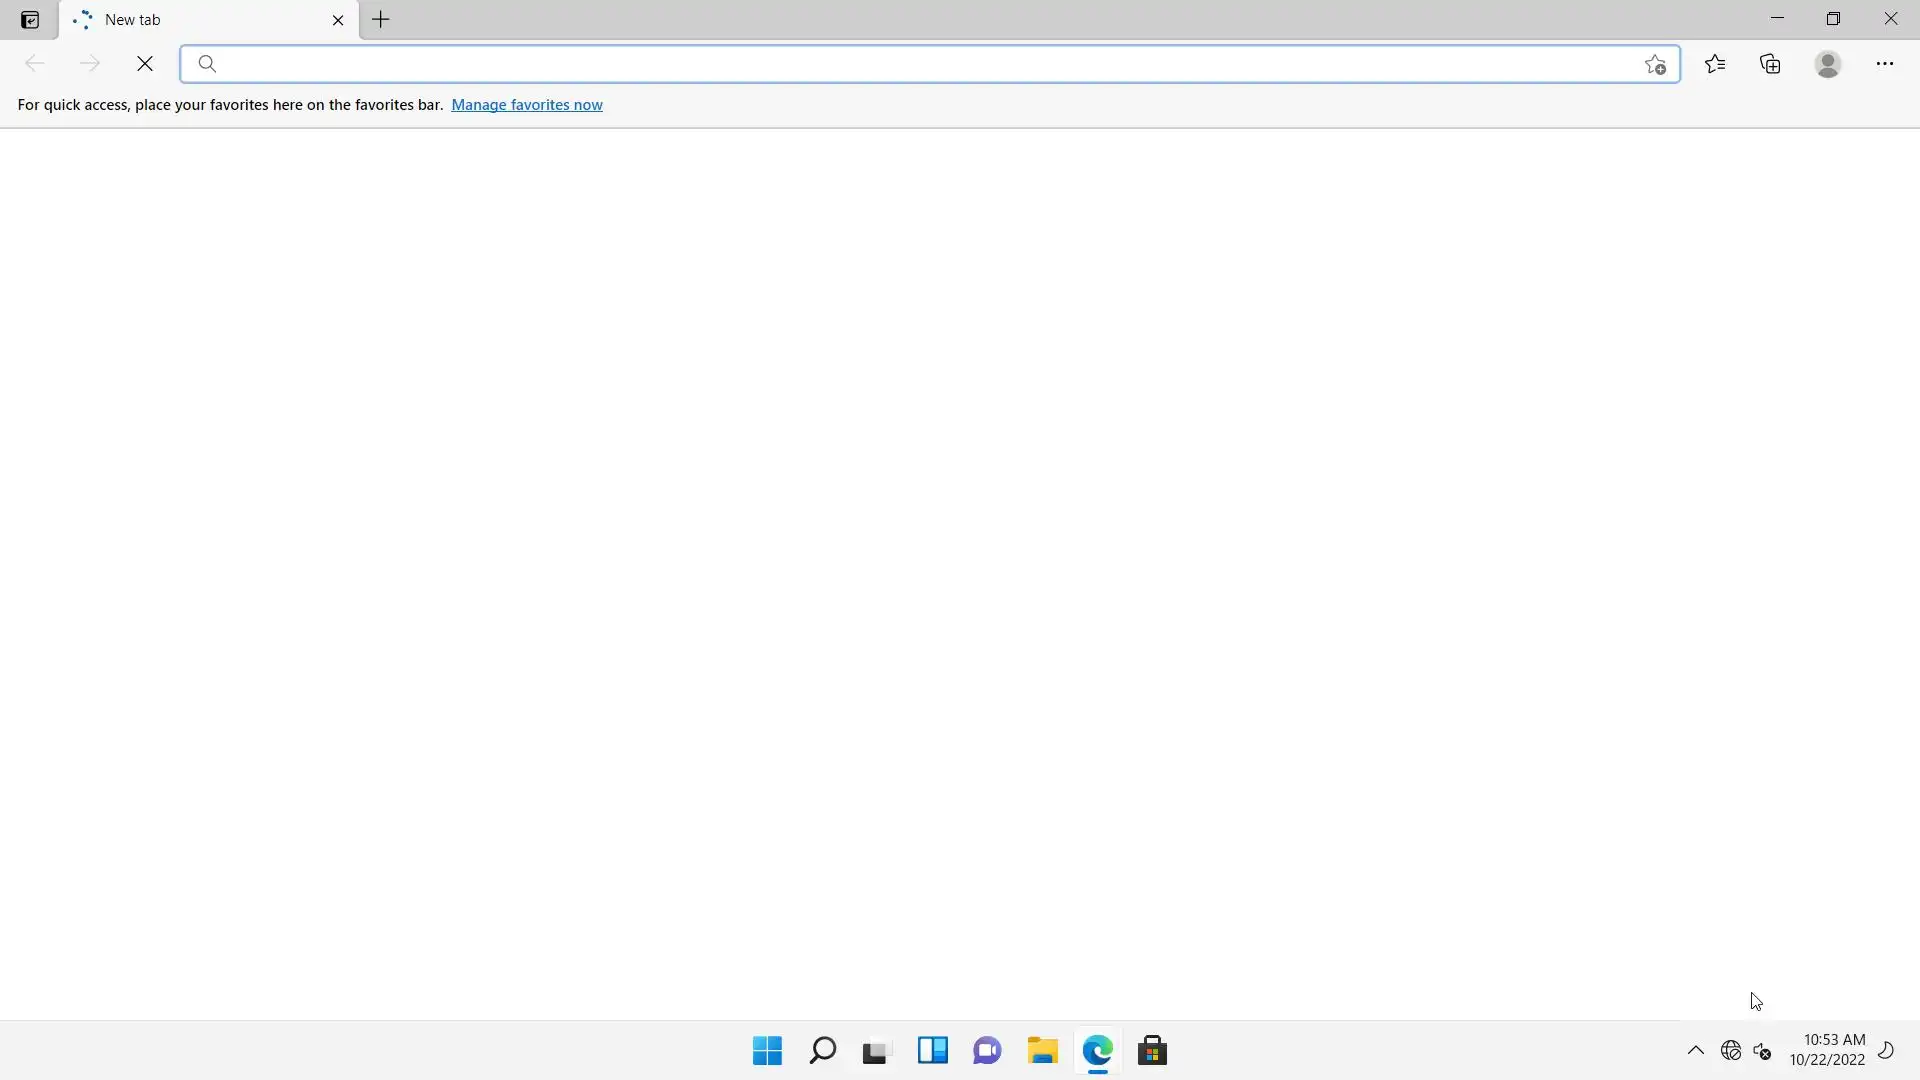Open the Collections panel
This screenshot has height=1080, width=1920.
click(1770, 64)
